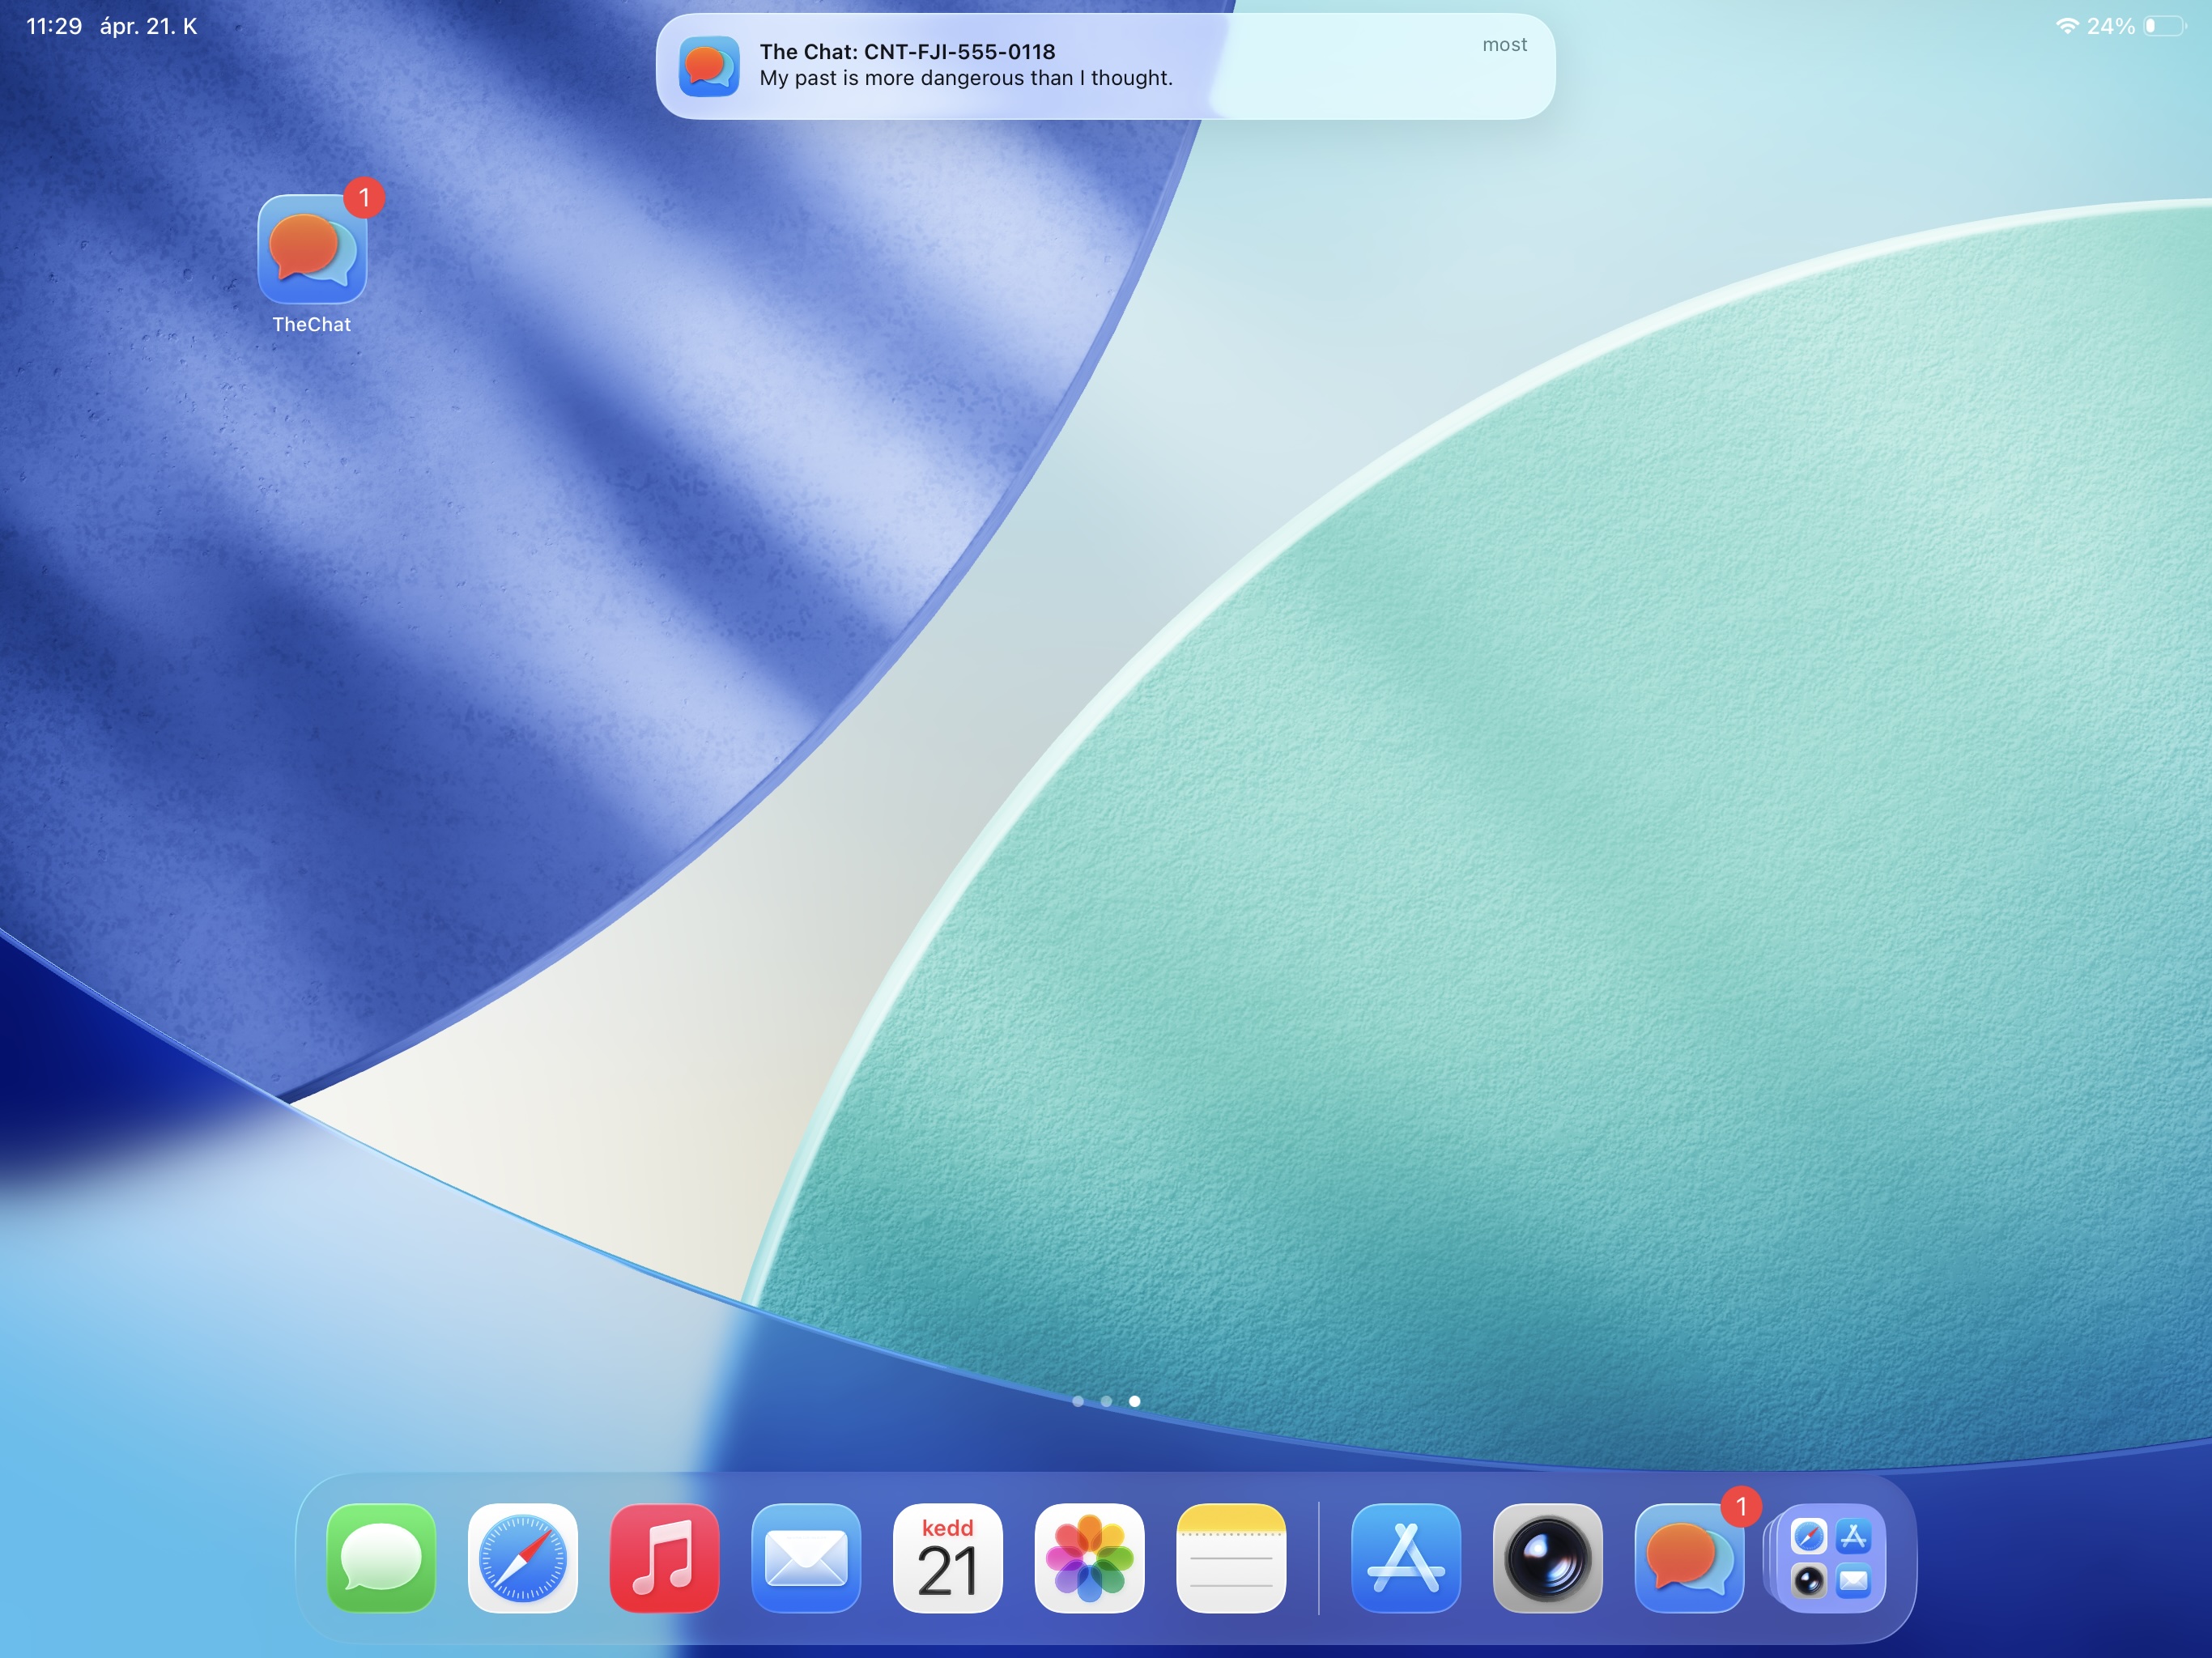The image size is (2212, 1658).
Task: Tap TheChat icon in notification banner
Action: 709,67
